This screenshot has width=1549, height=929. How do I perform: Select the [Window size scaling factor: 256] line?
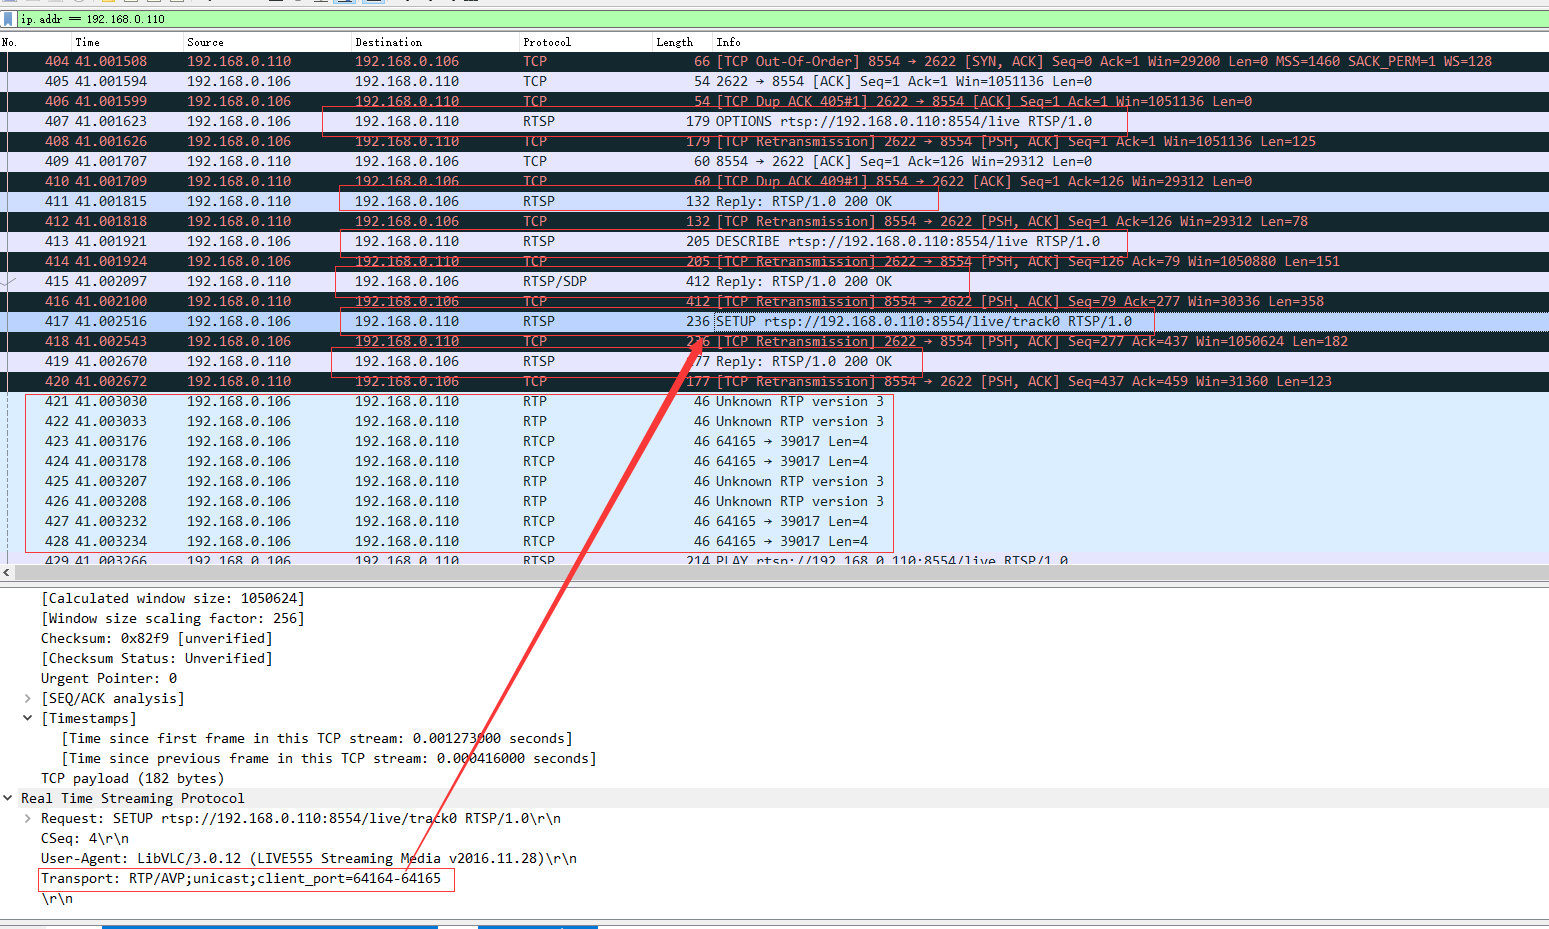pos(173,618)
